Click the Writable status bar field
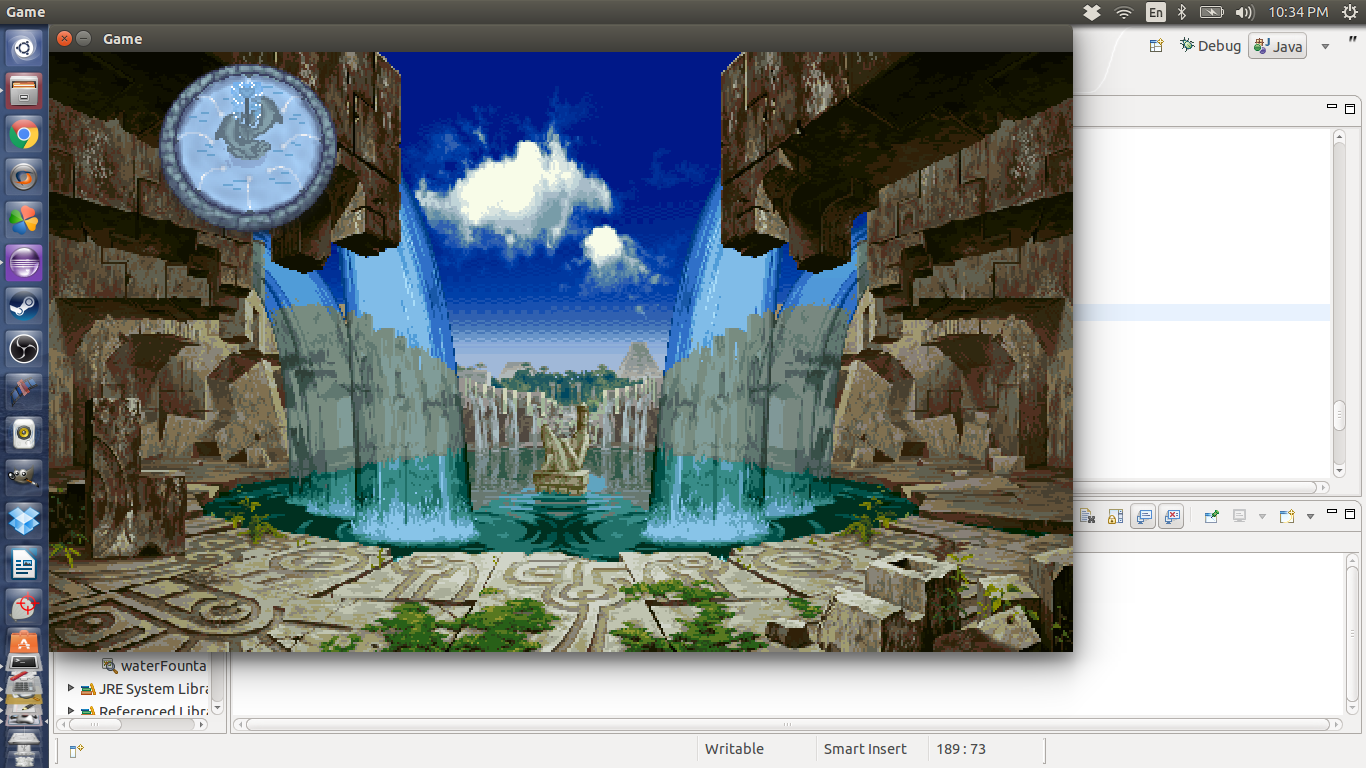The height and width of the screenshot is (768, 1366). 734,749
